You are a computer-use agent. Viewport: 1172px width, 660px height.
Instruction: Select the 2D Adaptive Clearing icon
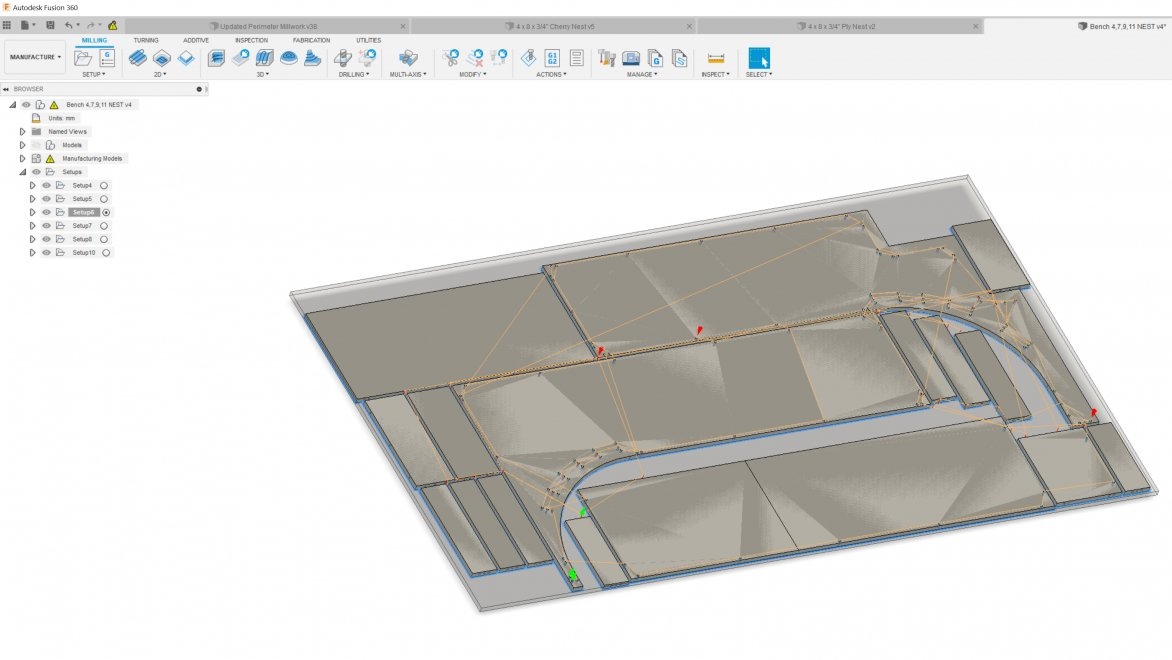pos(138,58)
